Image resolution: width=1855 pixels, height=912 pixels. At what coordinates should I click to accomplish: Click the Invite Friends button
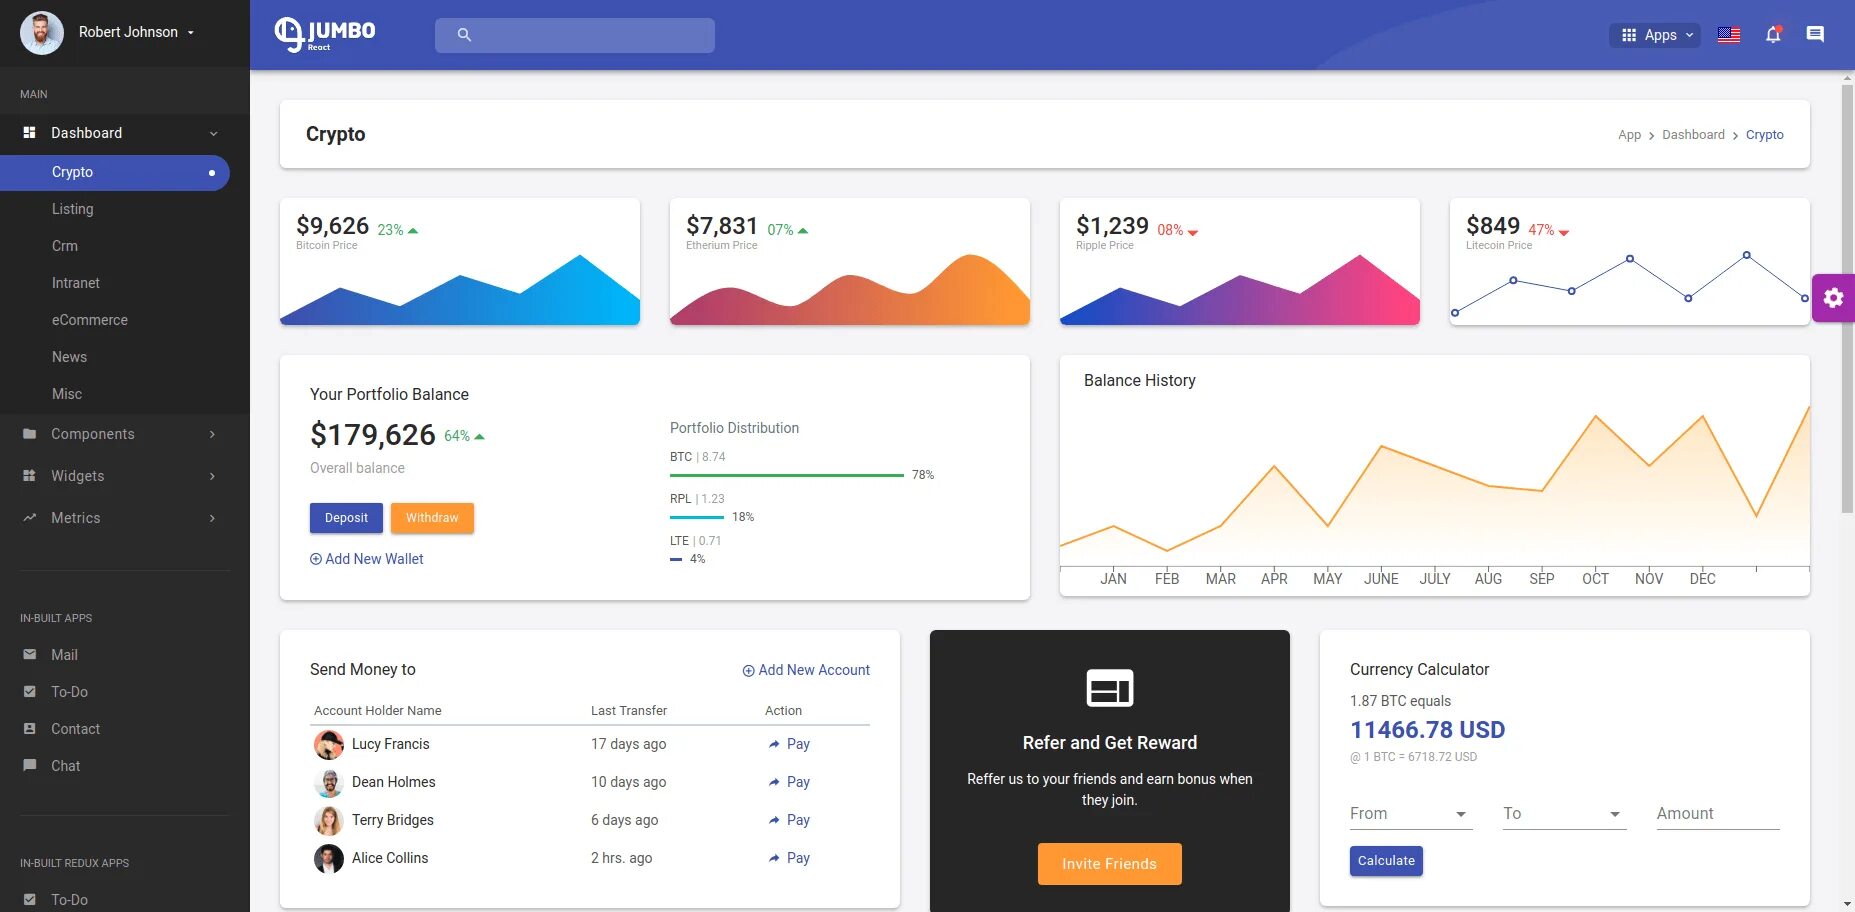1109,864
